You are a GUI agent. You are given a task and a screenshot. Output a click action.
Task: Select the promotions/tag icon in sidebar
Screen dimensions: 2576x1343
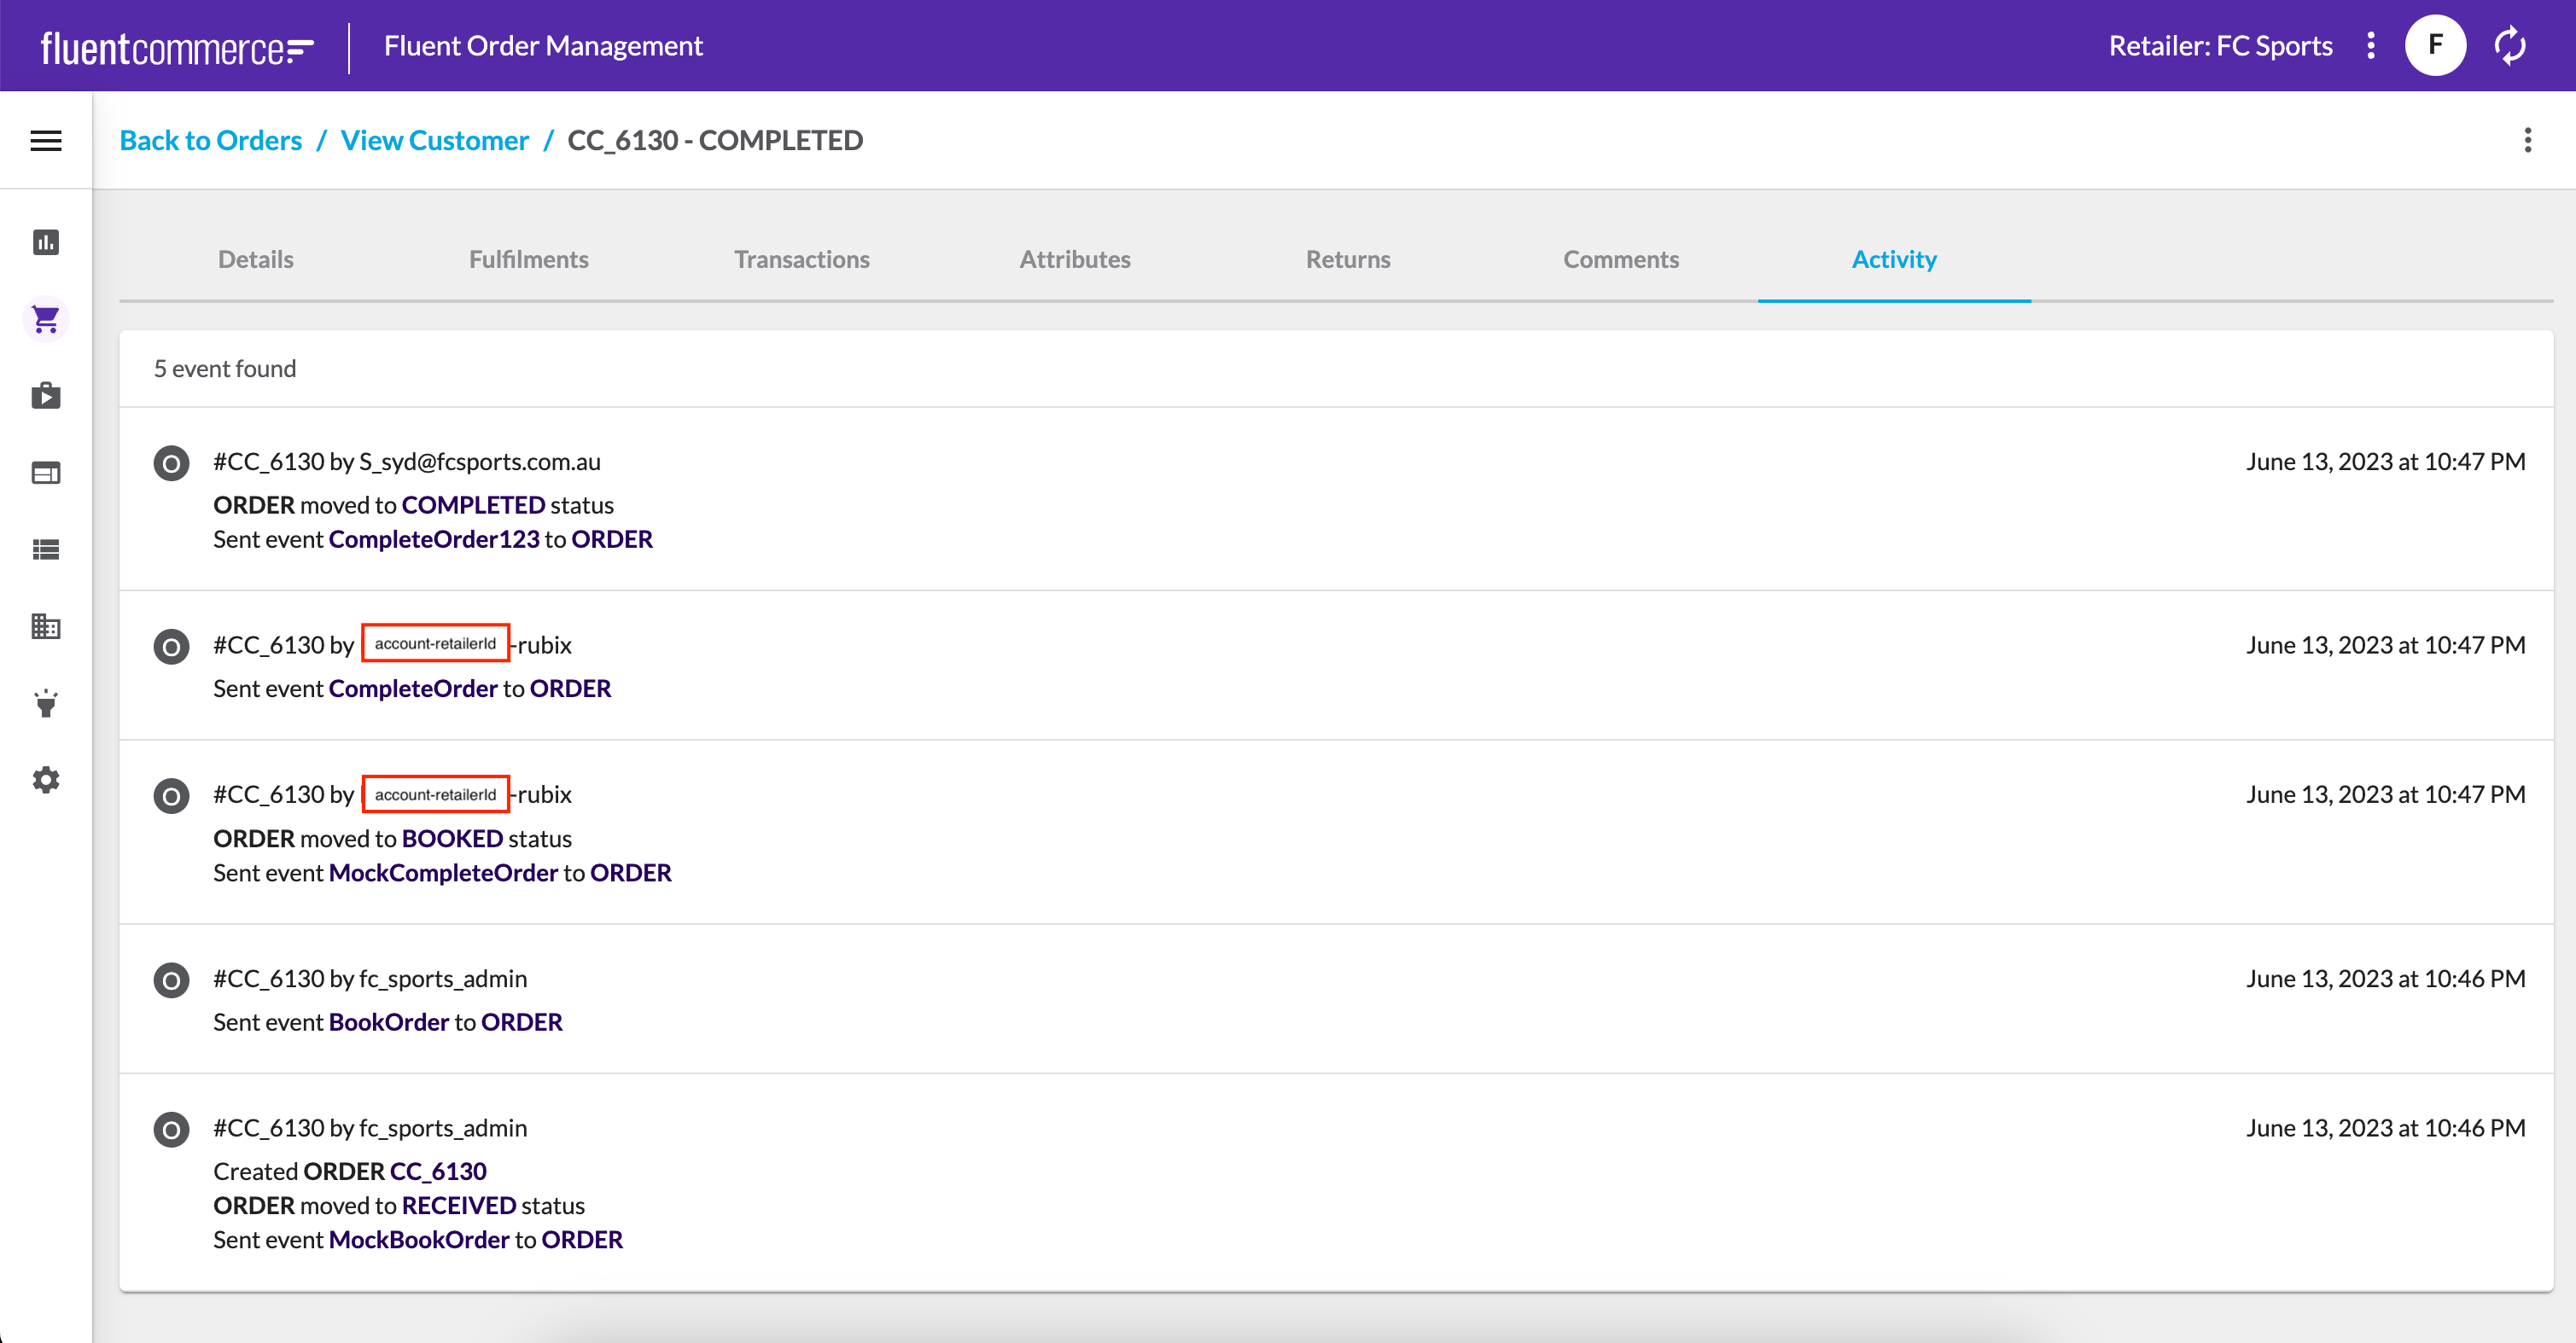pos(46,703)
